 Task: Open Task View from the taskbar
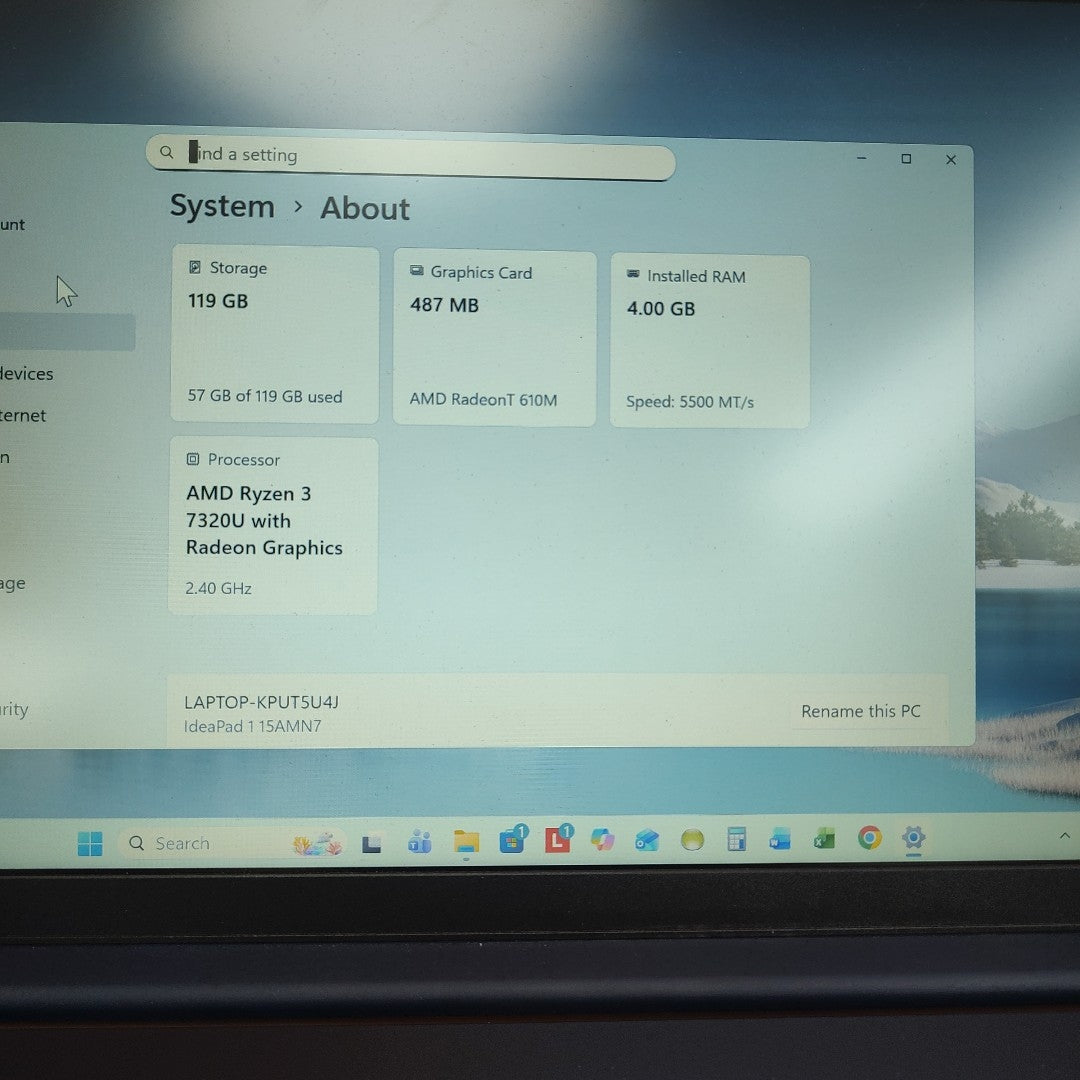tap(372, 843)
